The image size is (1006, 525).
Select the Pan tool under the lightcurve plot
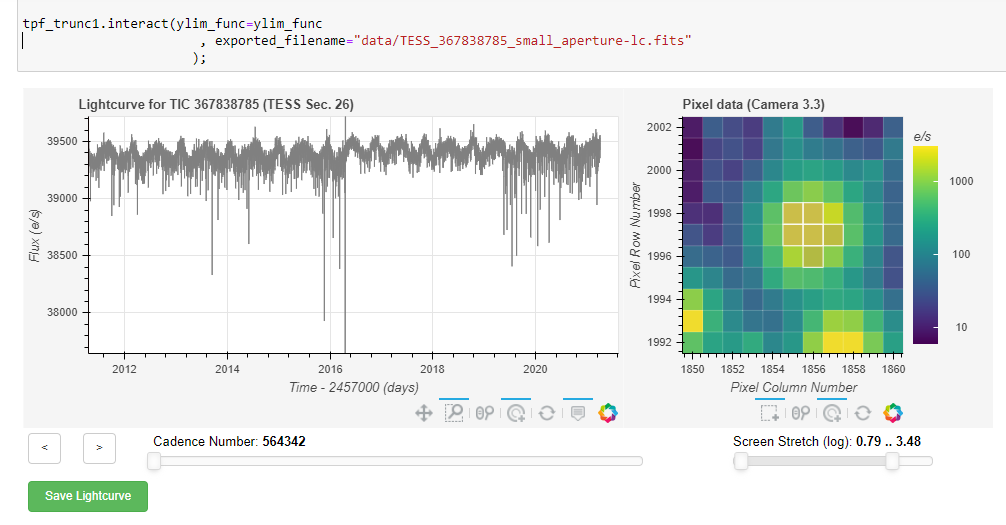tap(423, 413)
